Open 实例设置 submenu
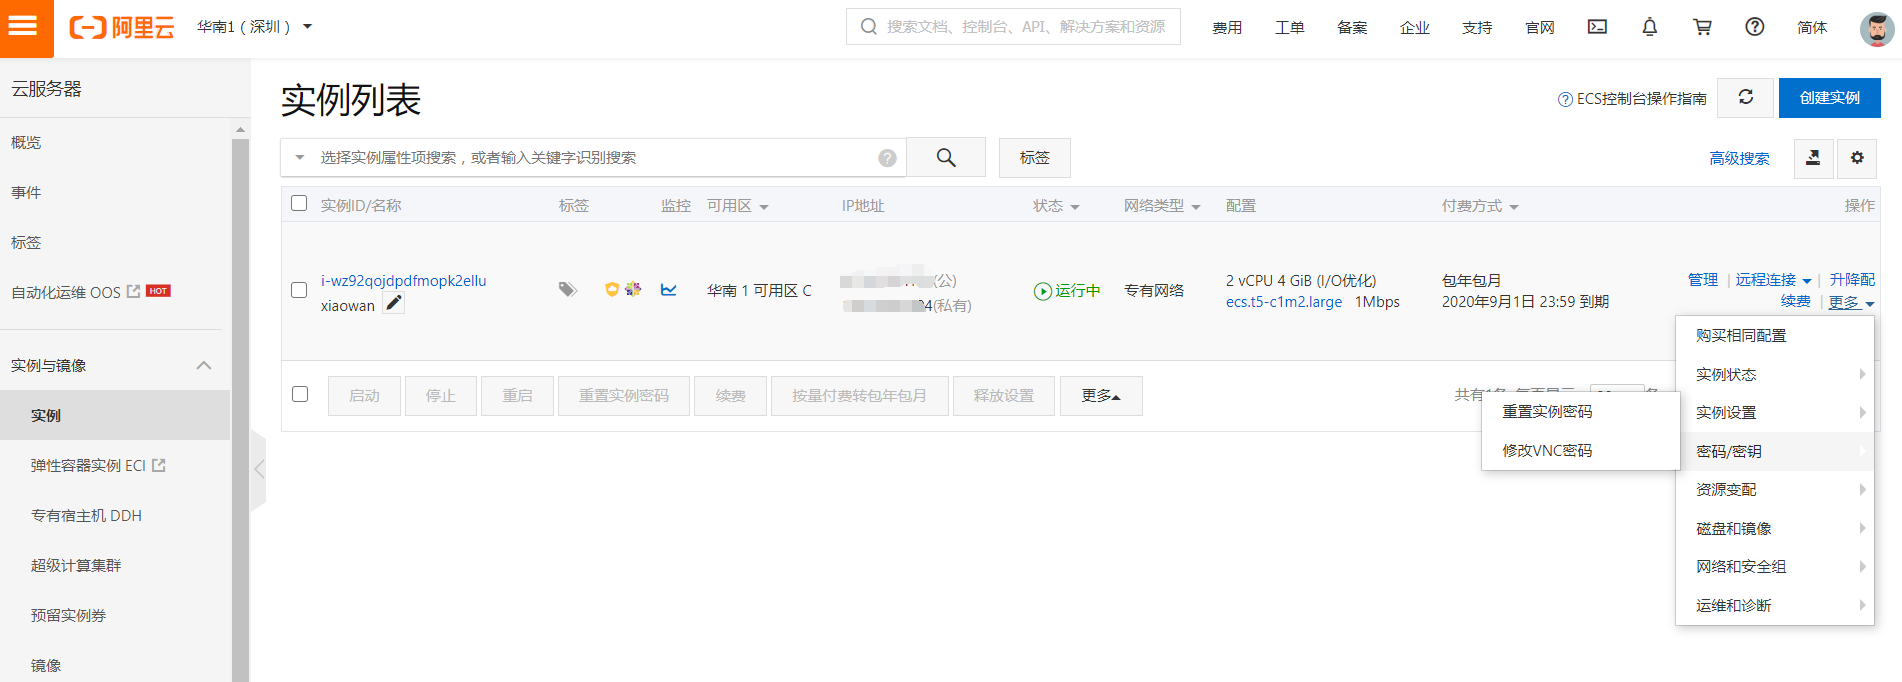1902x682 pixels. point(1775,412)
